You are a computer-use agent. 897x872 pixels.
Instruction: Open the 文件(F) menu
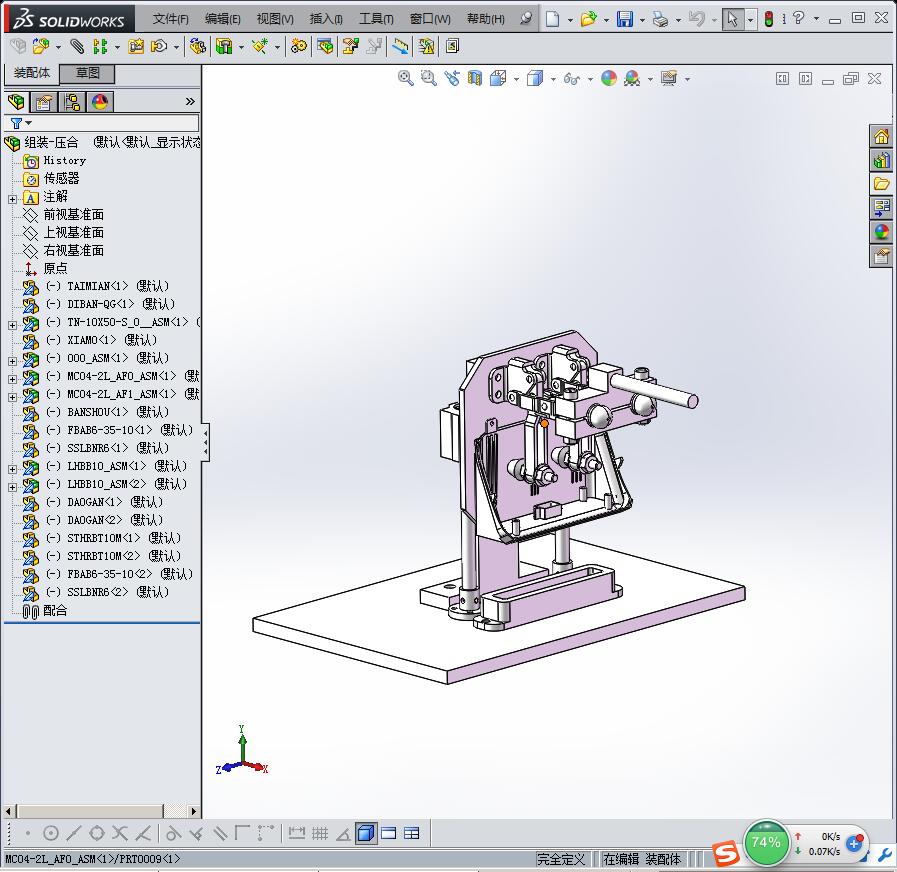pos(170,19)
